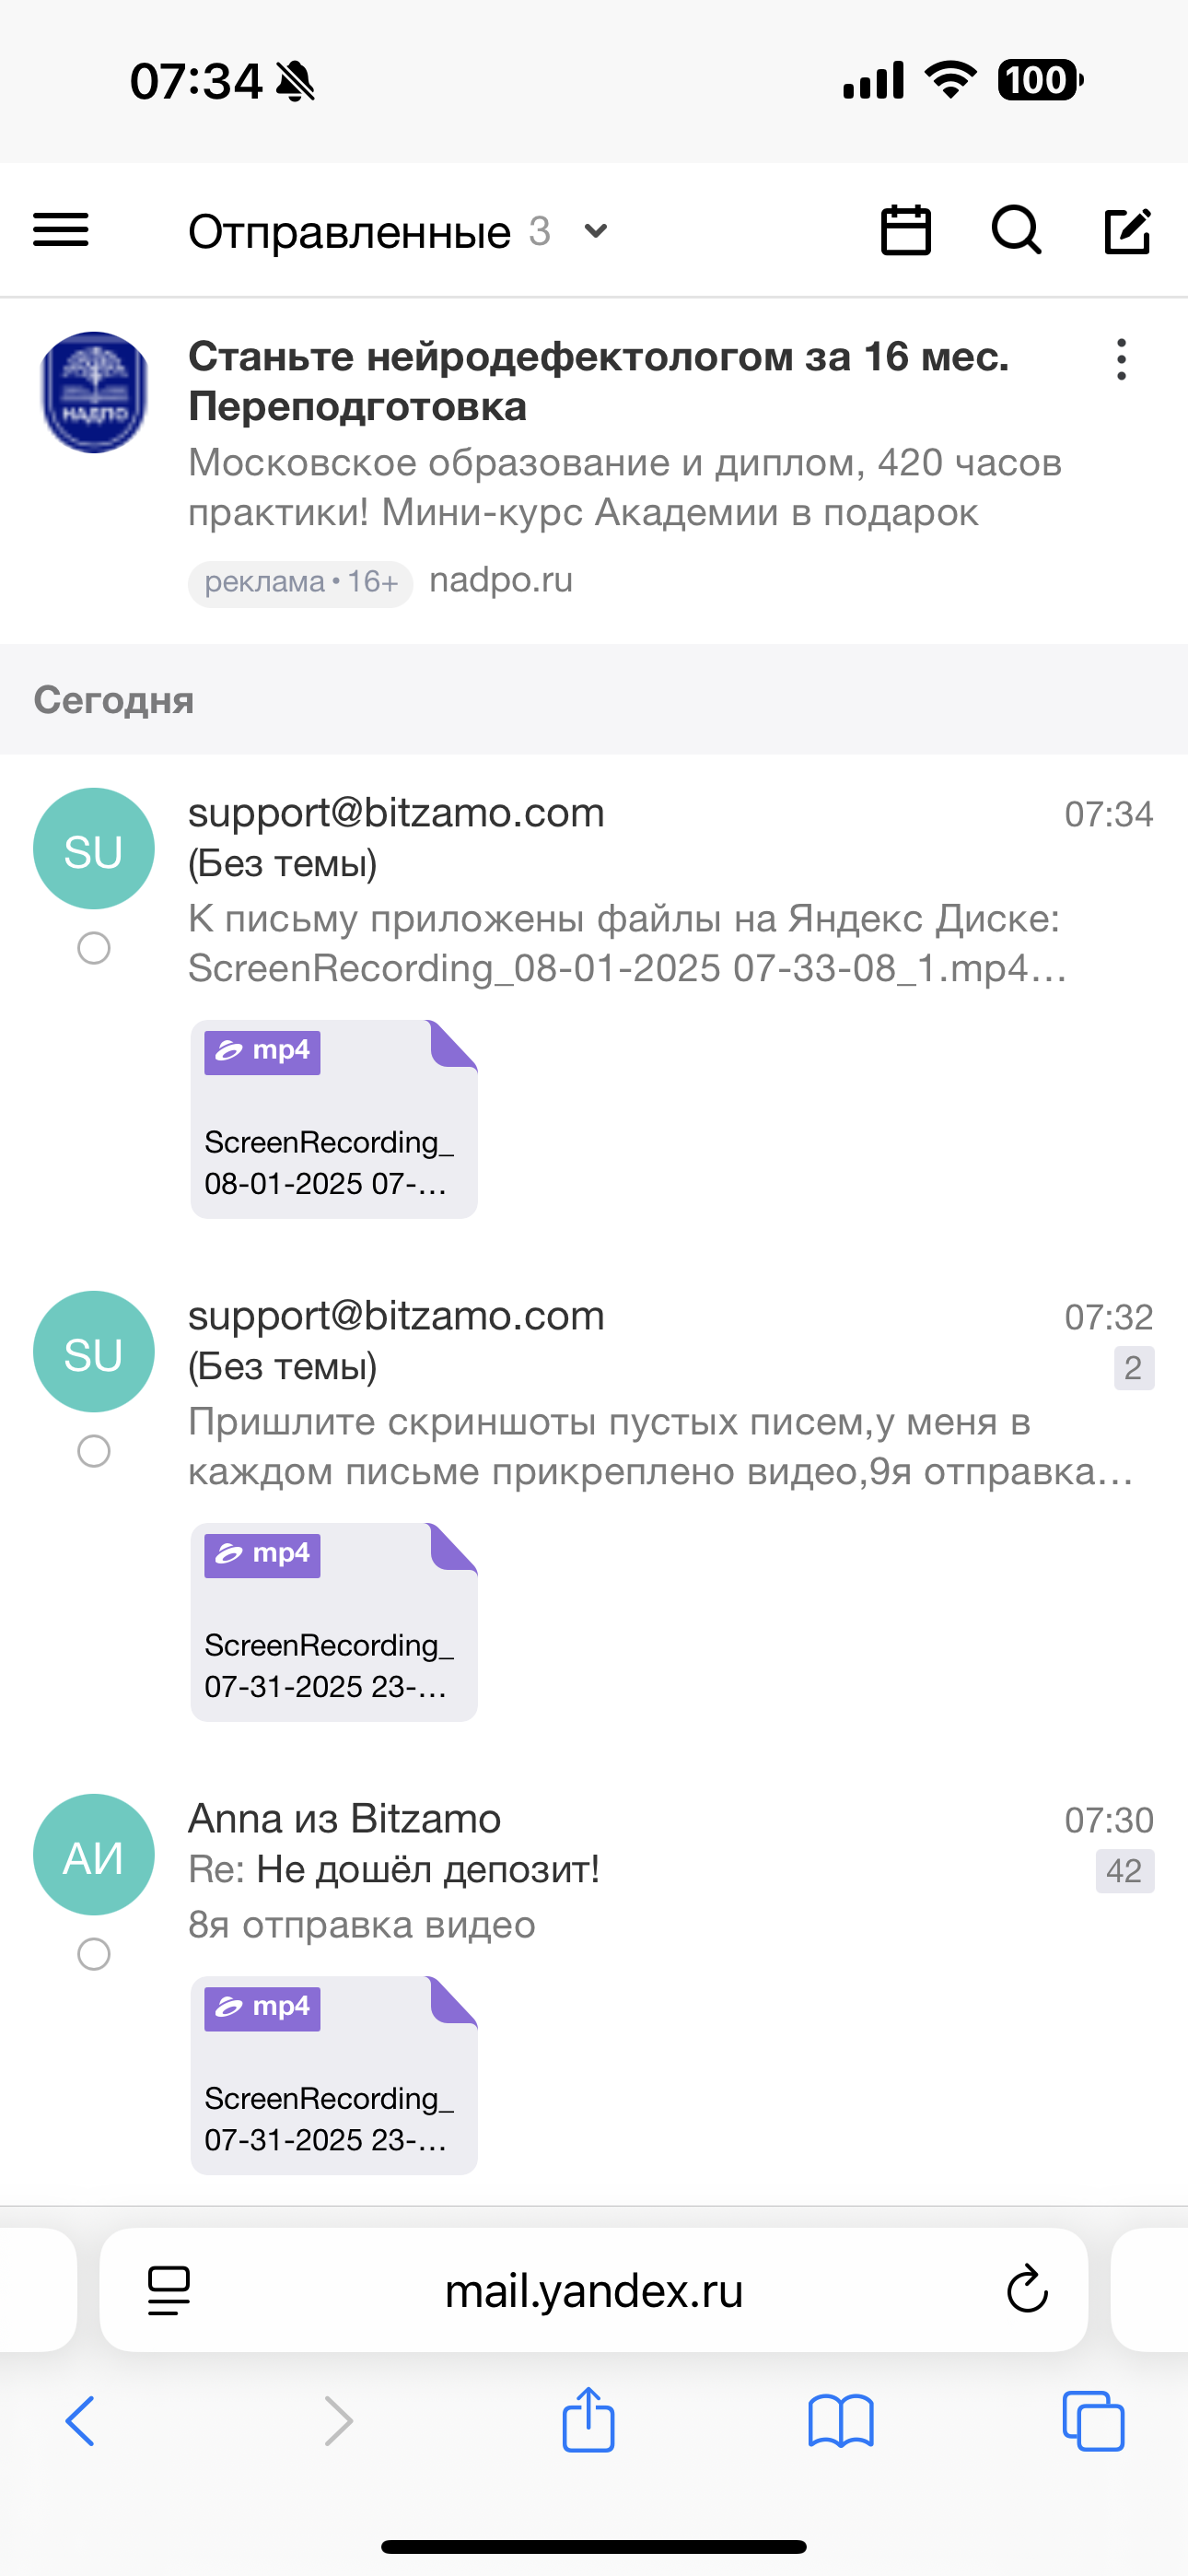Tap the Safari share icon

[x=588, y=2420]
